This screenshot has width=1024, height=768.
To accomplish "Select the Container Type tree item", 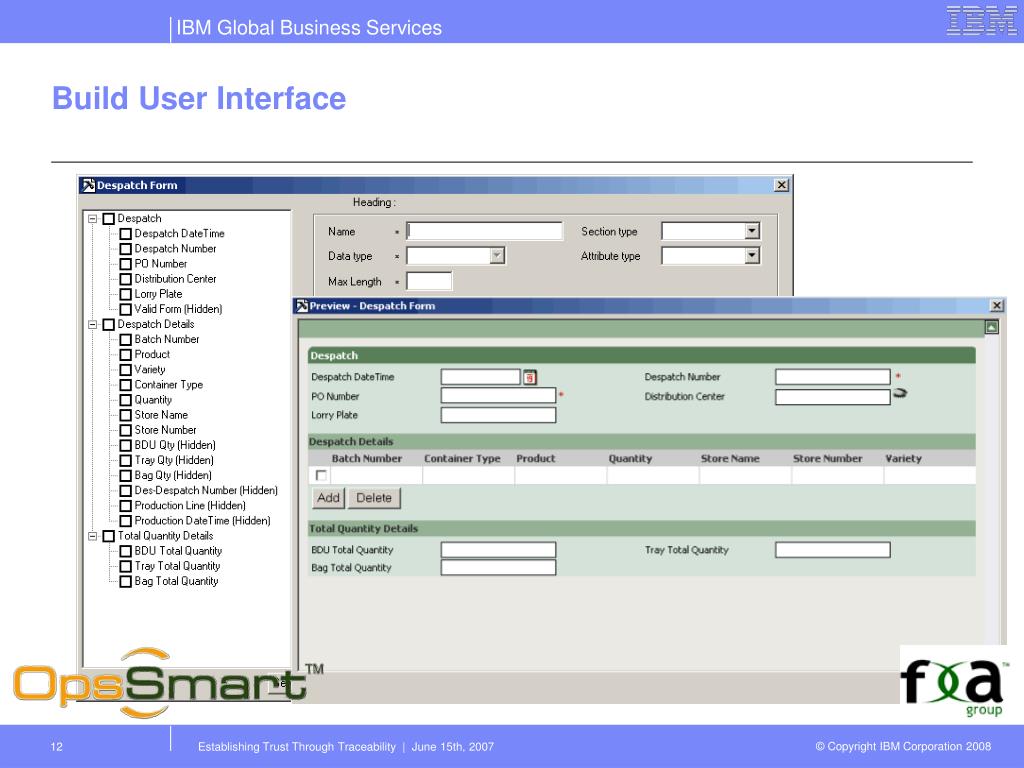I will click(x=168, y=384).
